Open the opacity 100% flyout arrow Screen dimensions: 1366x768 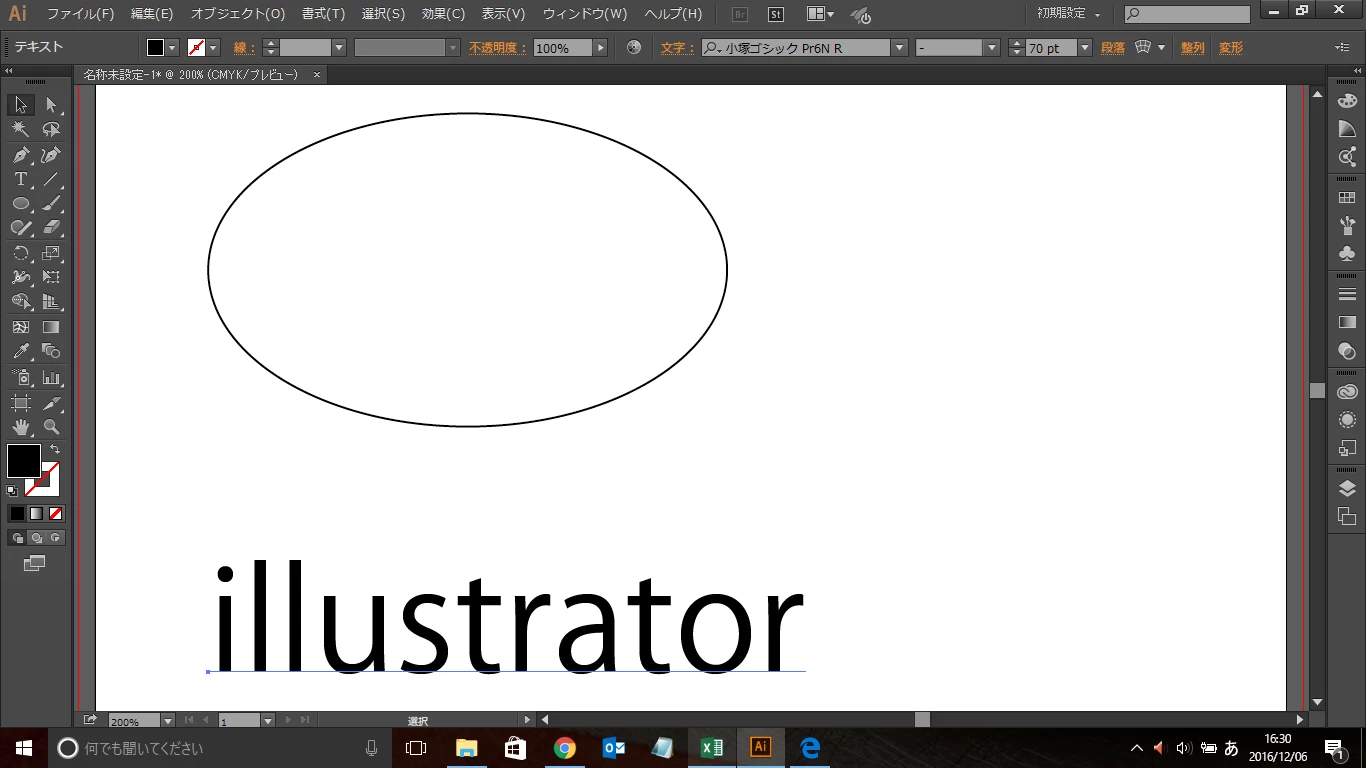coord(601,48)
